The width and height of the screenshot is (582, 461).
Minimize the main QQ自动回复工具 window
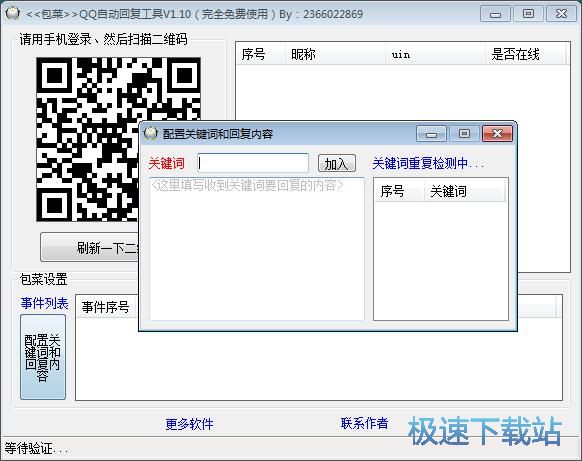tap(495, 14)
